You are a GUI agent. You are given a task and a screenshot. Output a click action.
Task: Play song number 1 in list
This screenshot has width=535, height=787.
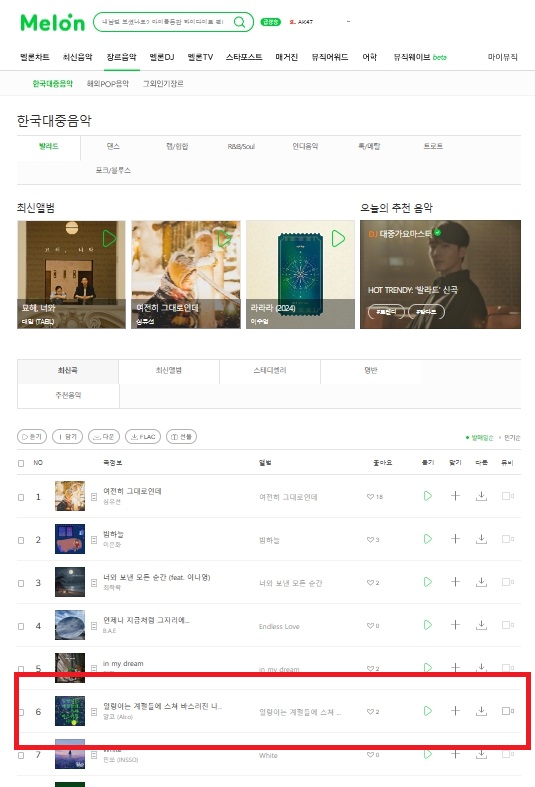point(428,496)
